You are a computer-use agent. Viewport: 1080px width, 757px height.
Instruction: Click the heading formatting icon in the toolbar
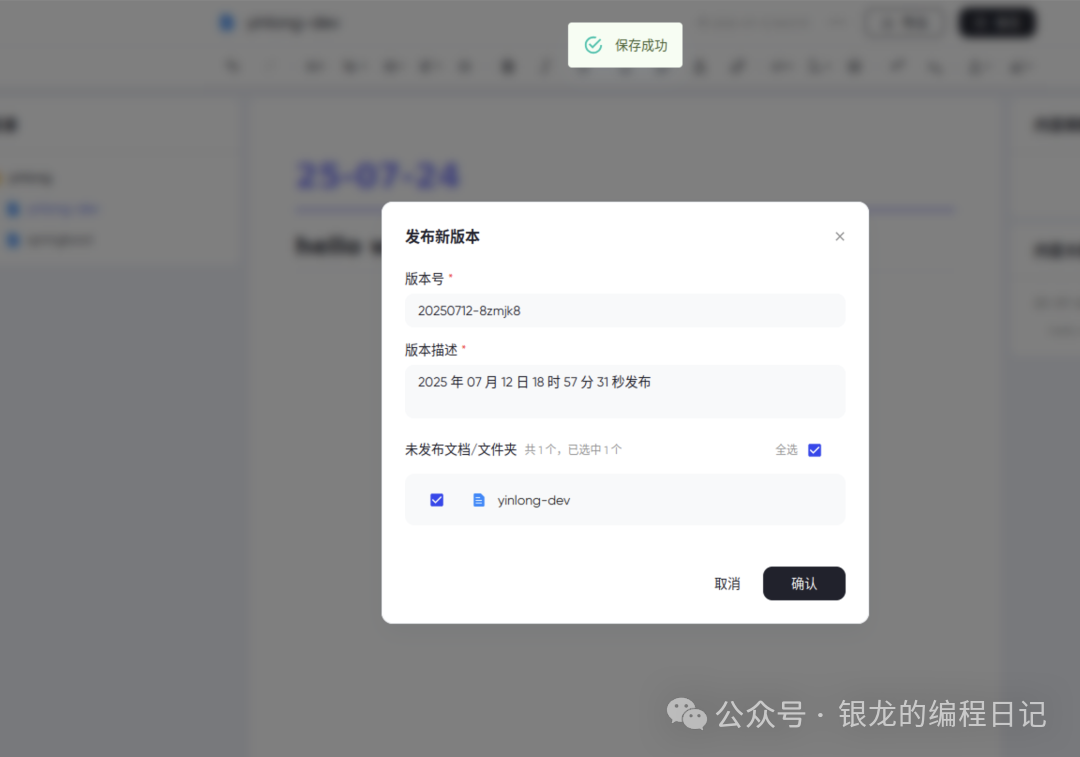(x=313, y=66)
